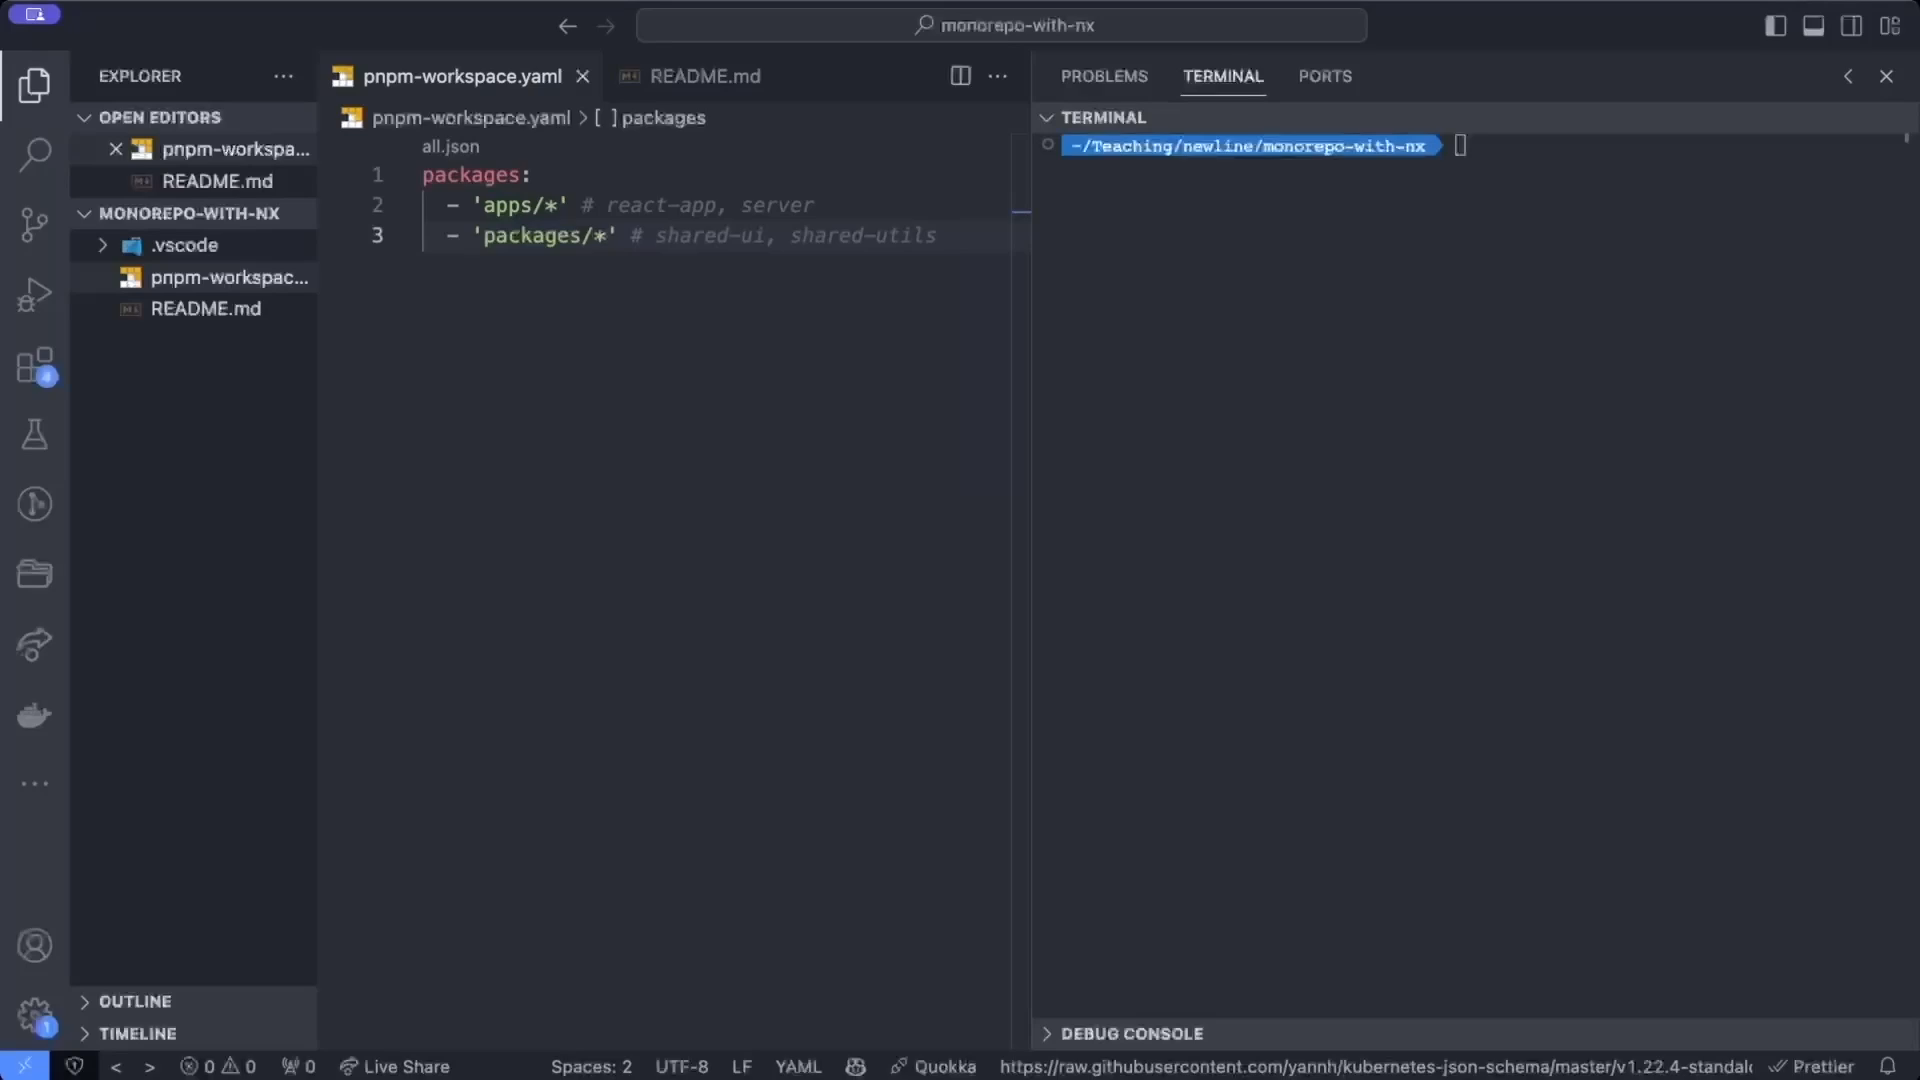Toggle the bottom panel layout button
The width and height of the screenshot is (1920, 1080).
pos(1813,26)
